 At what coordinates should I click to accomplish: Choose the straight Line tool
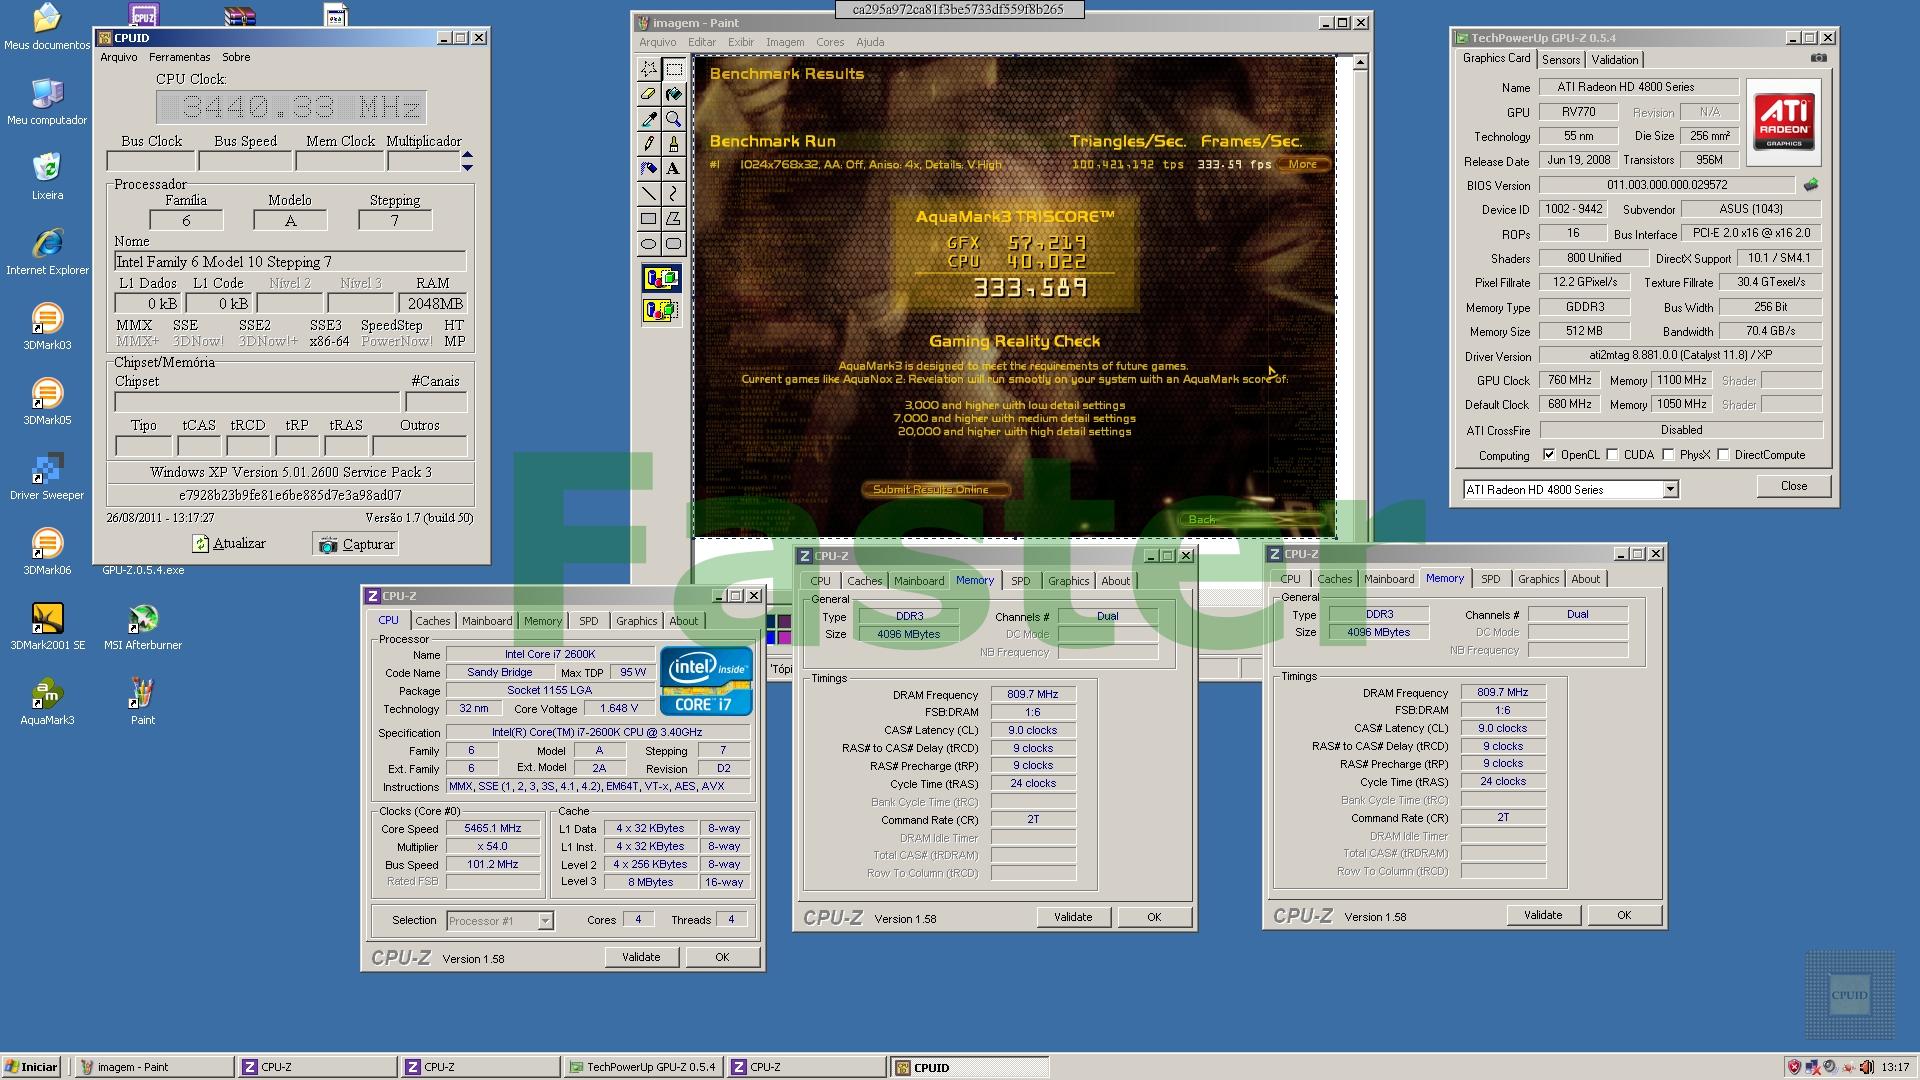(x=649, y=194)
